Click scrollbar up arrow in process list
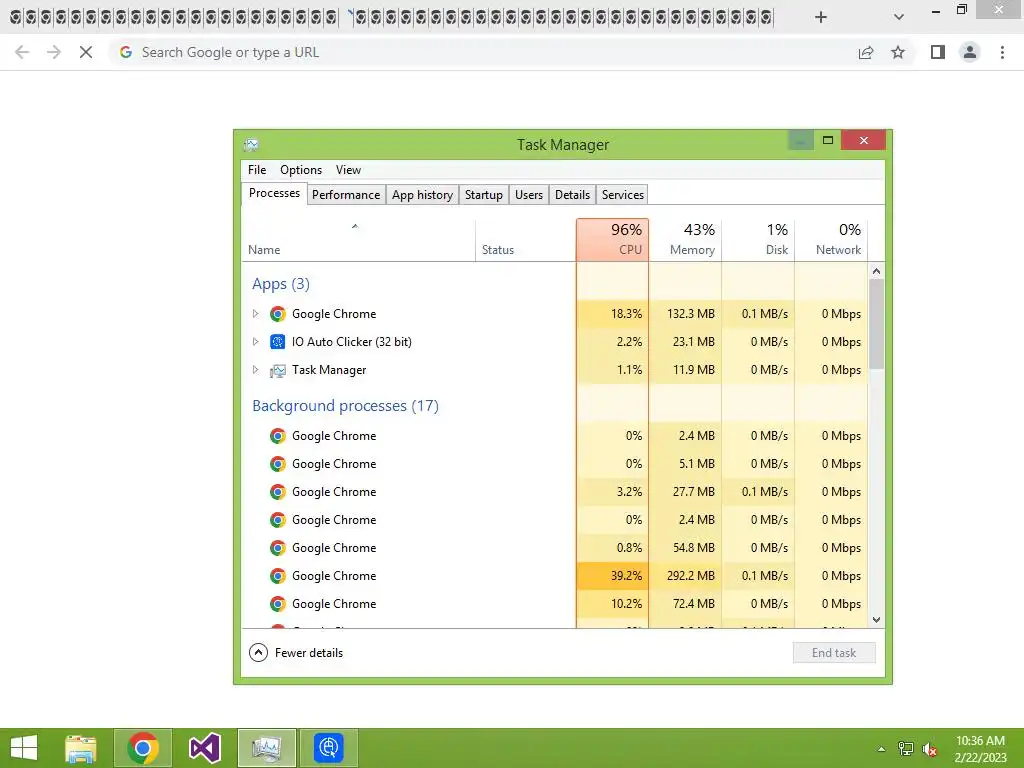1024x768 pixels. tap(876, 271)
